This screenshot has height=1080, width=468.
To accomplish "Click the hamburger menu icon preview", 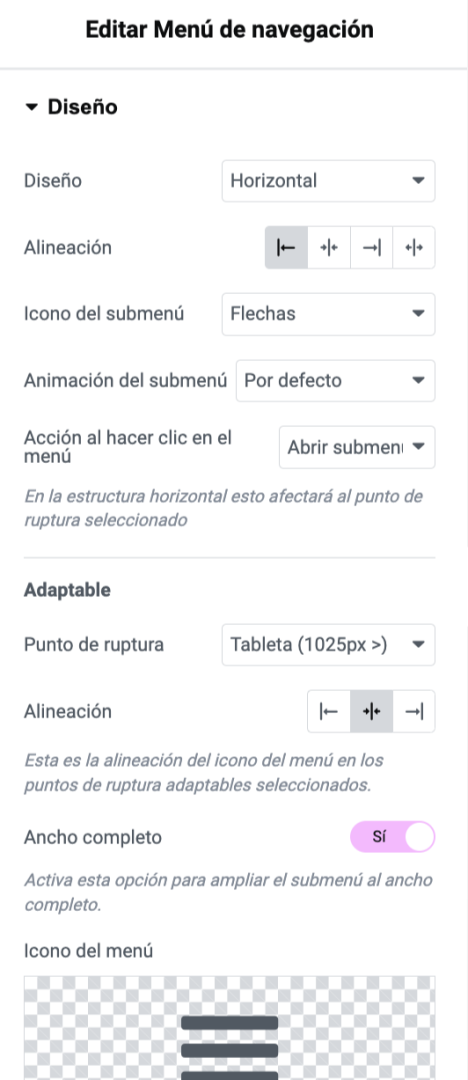I will pos(230,1047).
